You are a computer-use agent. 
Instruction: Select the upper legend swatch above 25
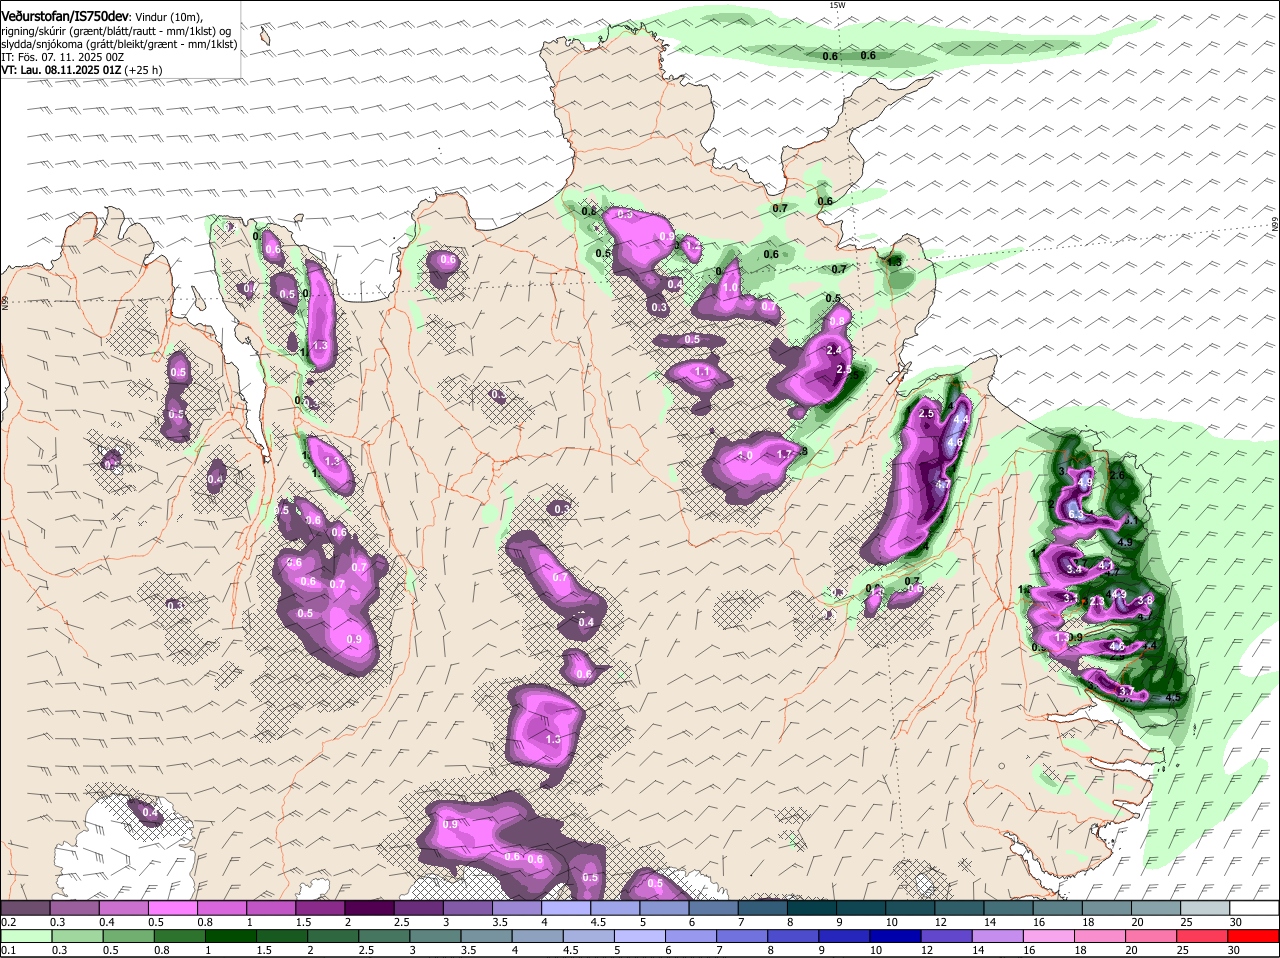pos(1207,907)
